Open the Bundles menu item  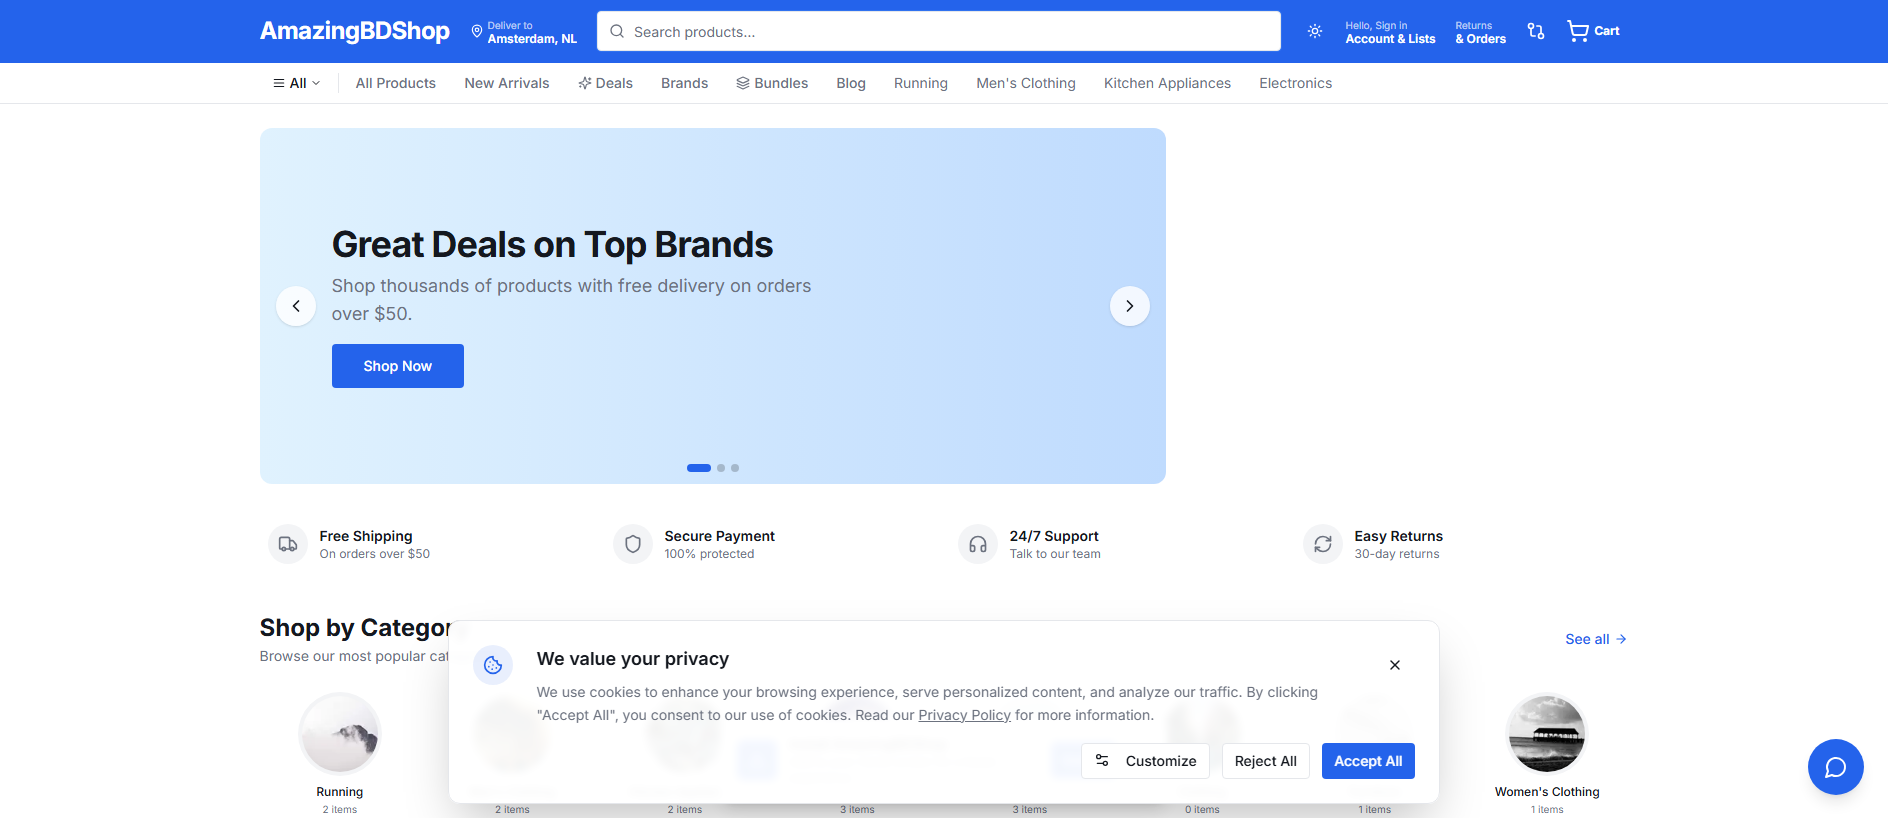[772, 83]
